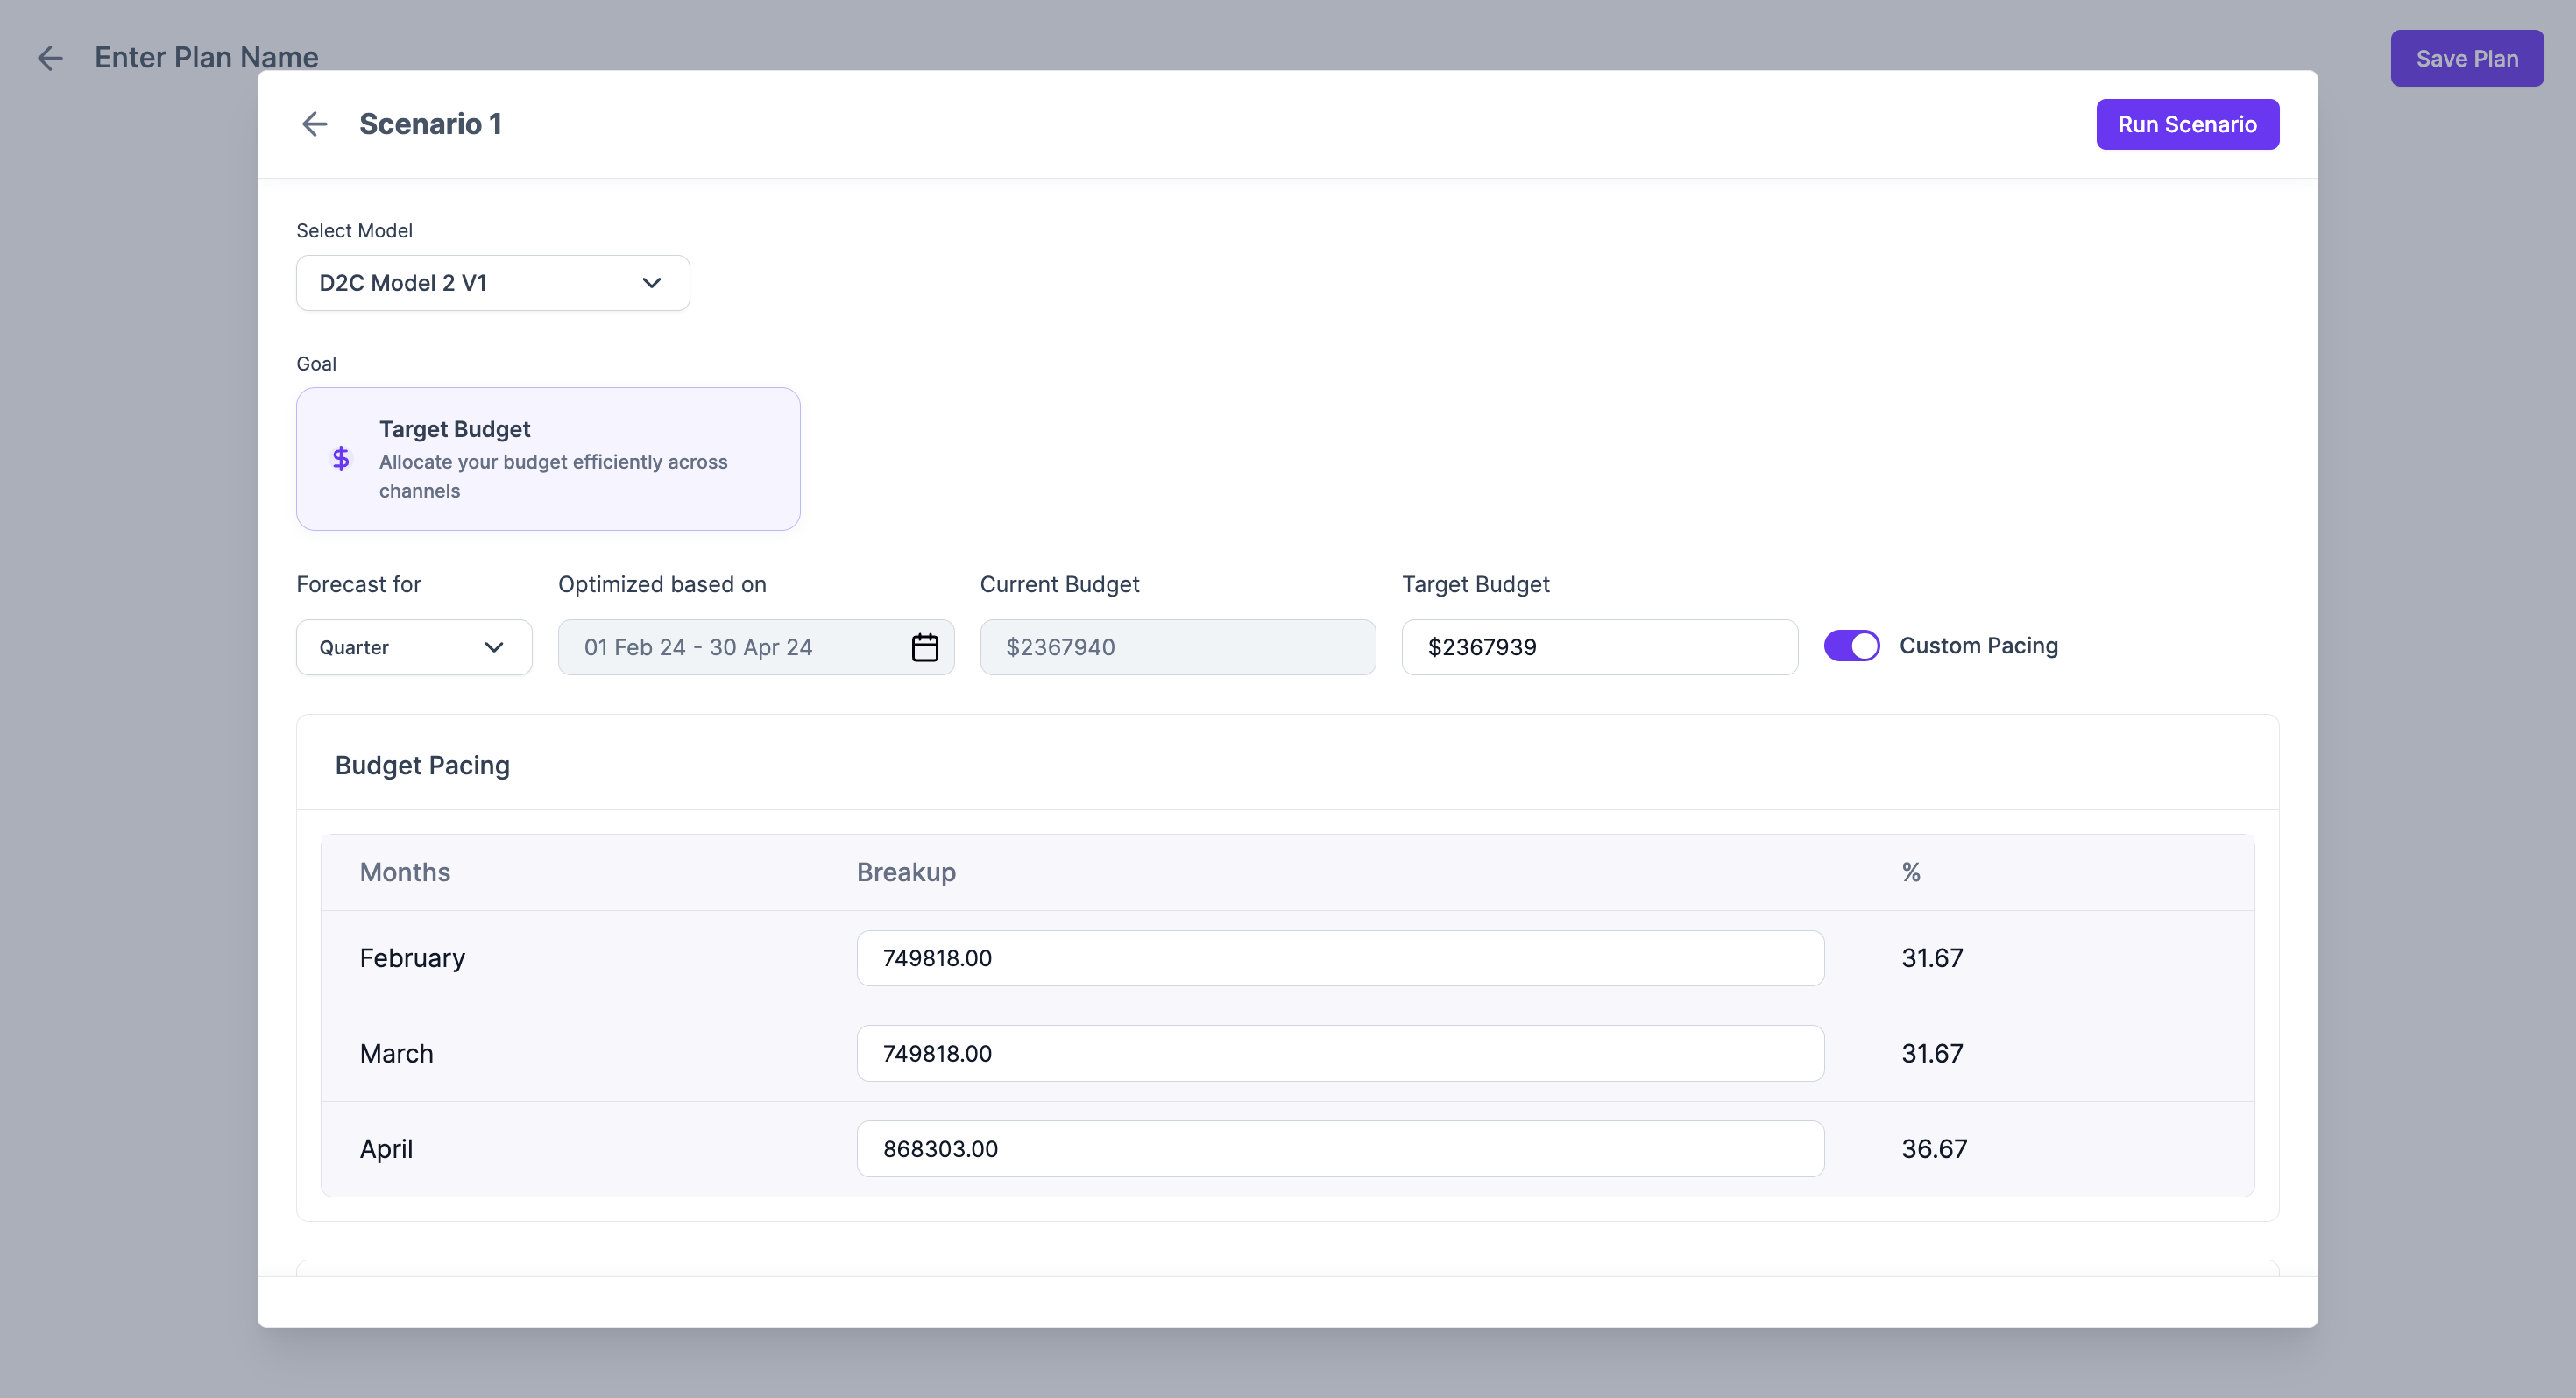Click the chevron on Select Model dropdown
Viewport: 2576px width, 1398px height.
click(x=651, y=283)
